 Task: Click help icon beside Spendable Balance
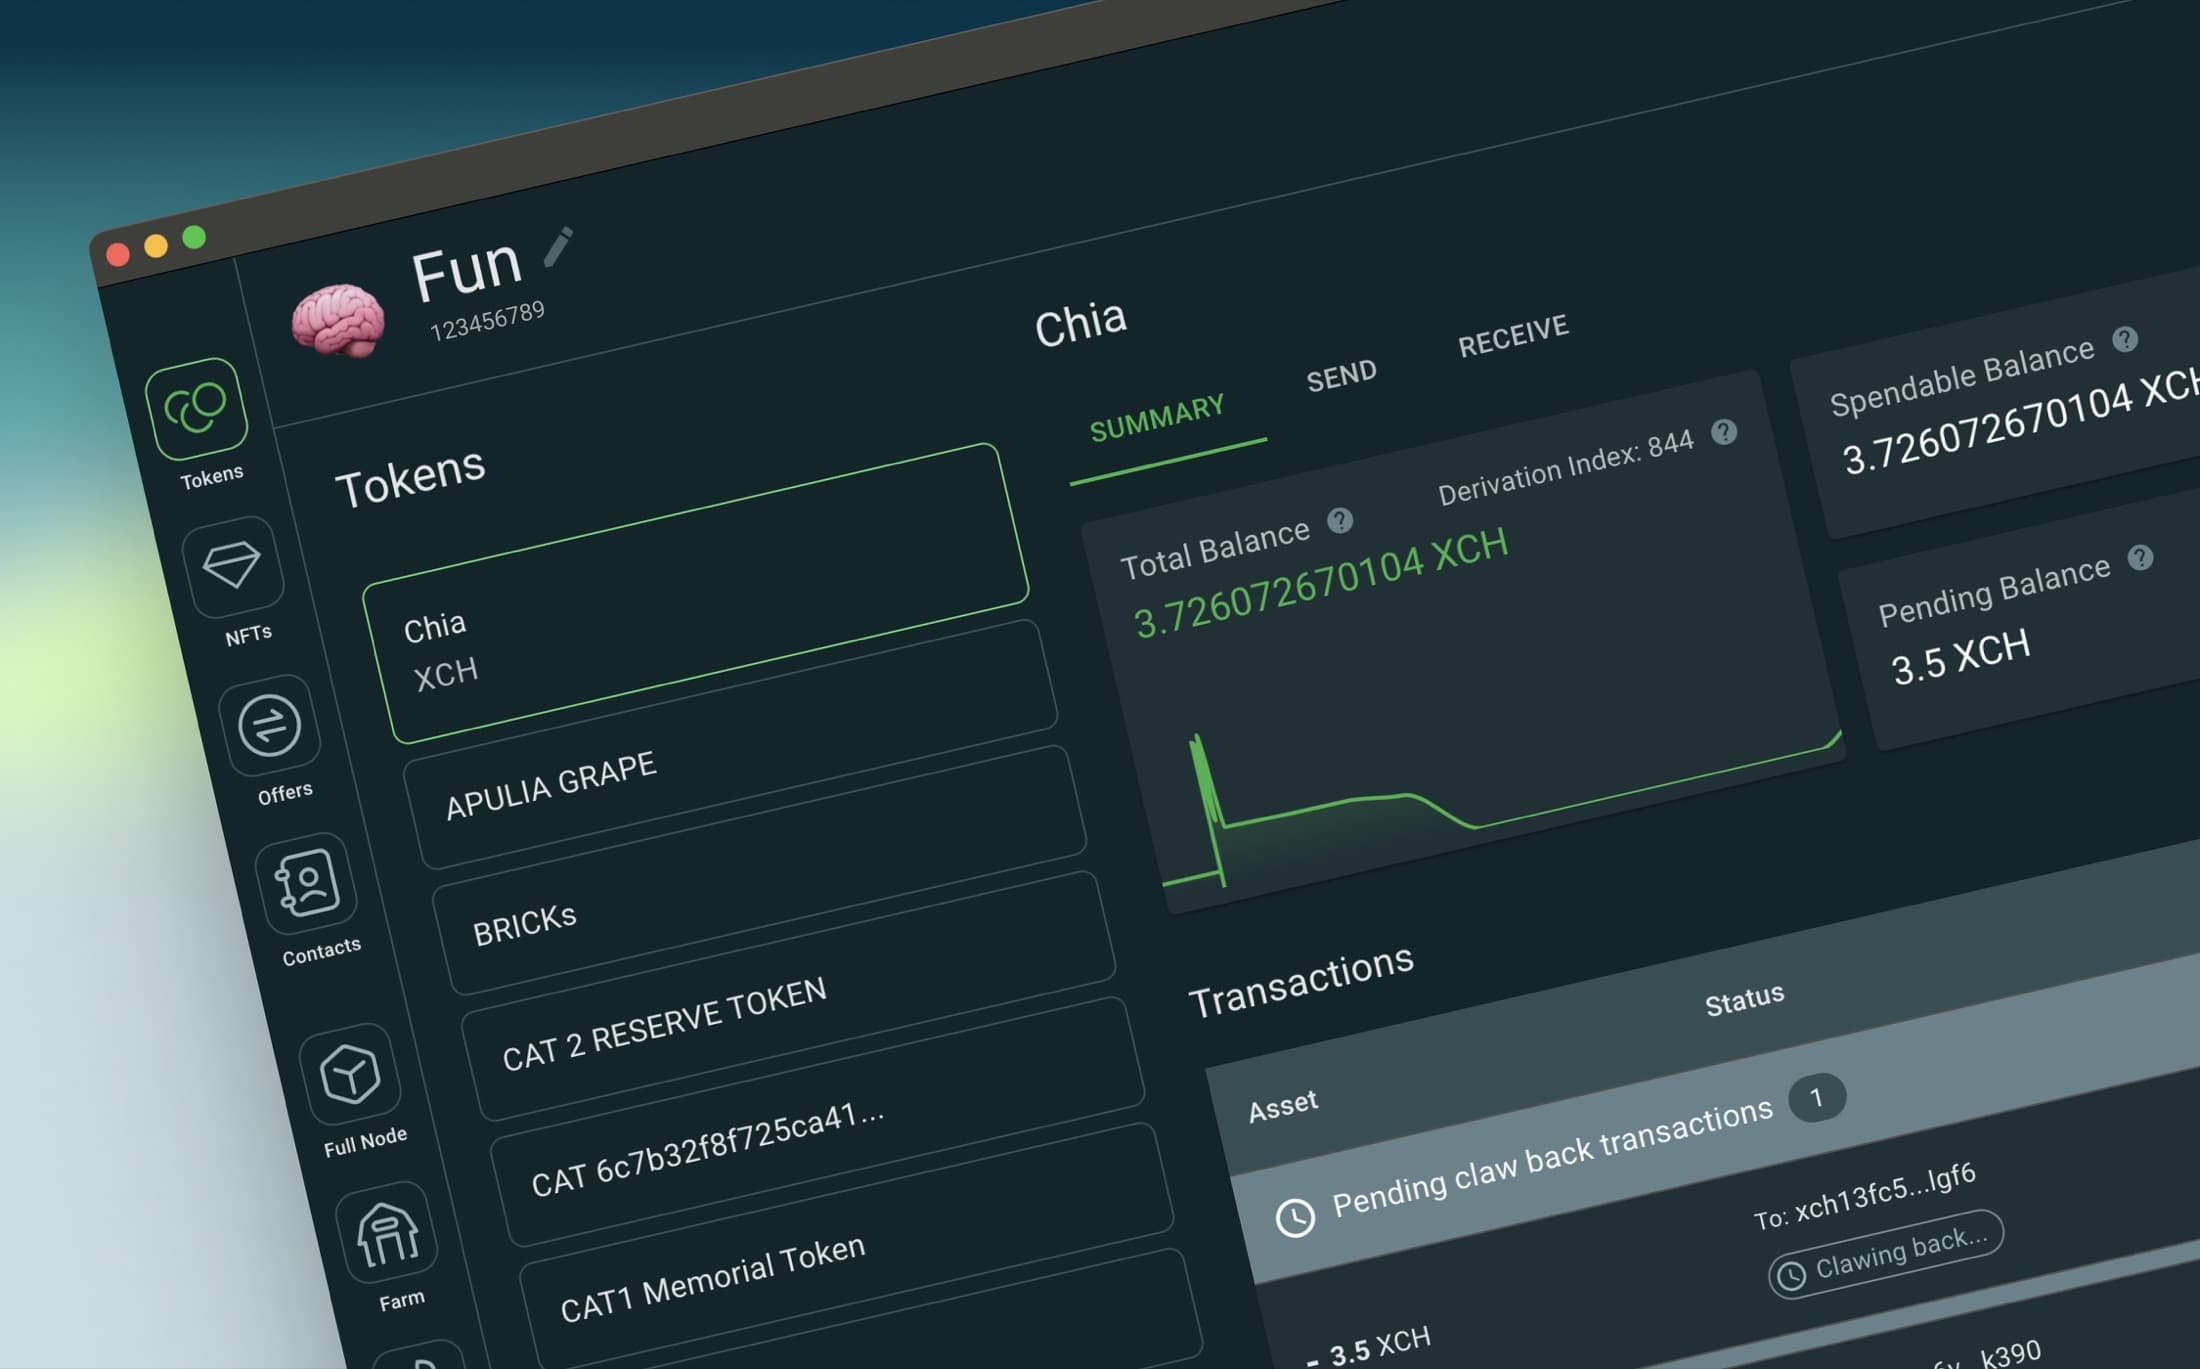[2125, 339]
